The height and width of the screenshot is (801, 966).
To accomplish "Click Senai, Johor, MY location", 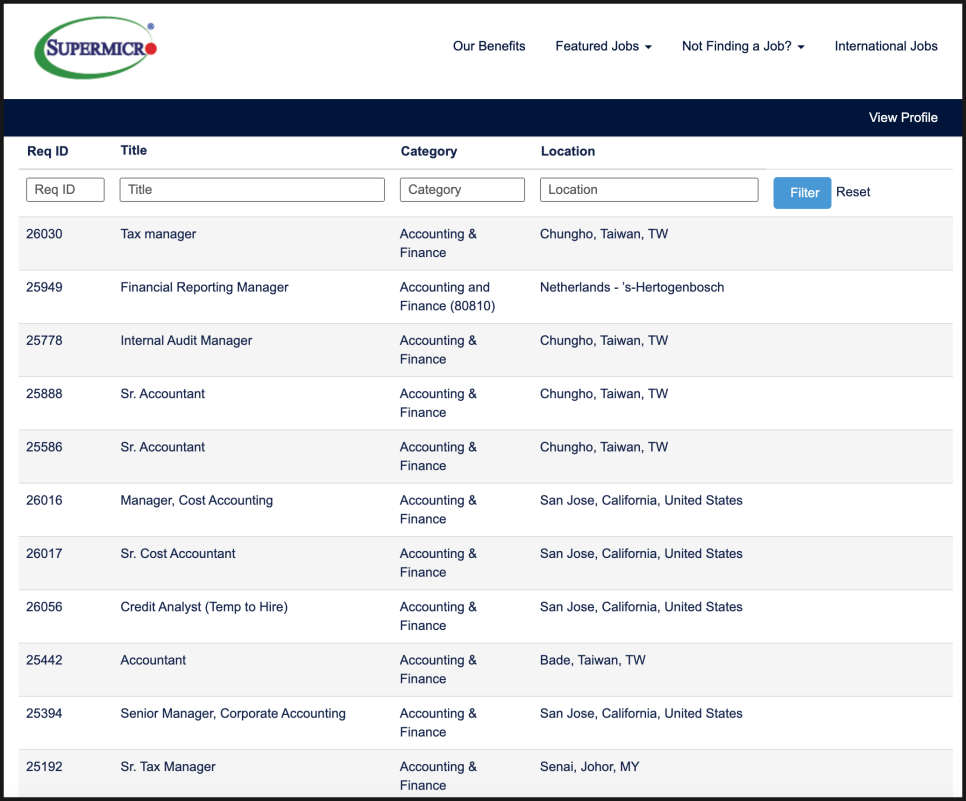I will [590, 767].
